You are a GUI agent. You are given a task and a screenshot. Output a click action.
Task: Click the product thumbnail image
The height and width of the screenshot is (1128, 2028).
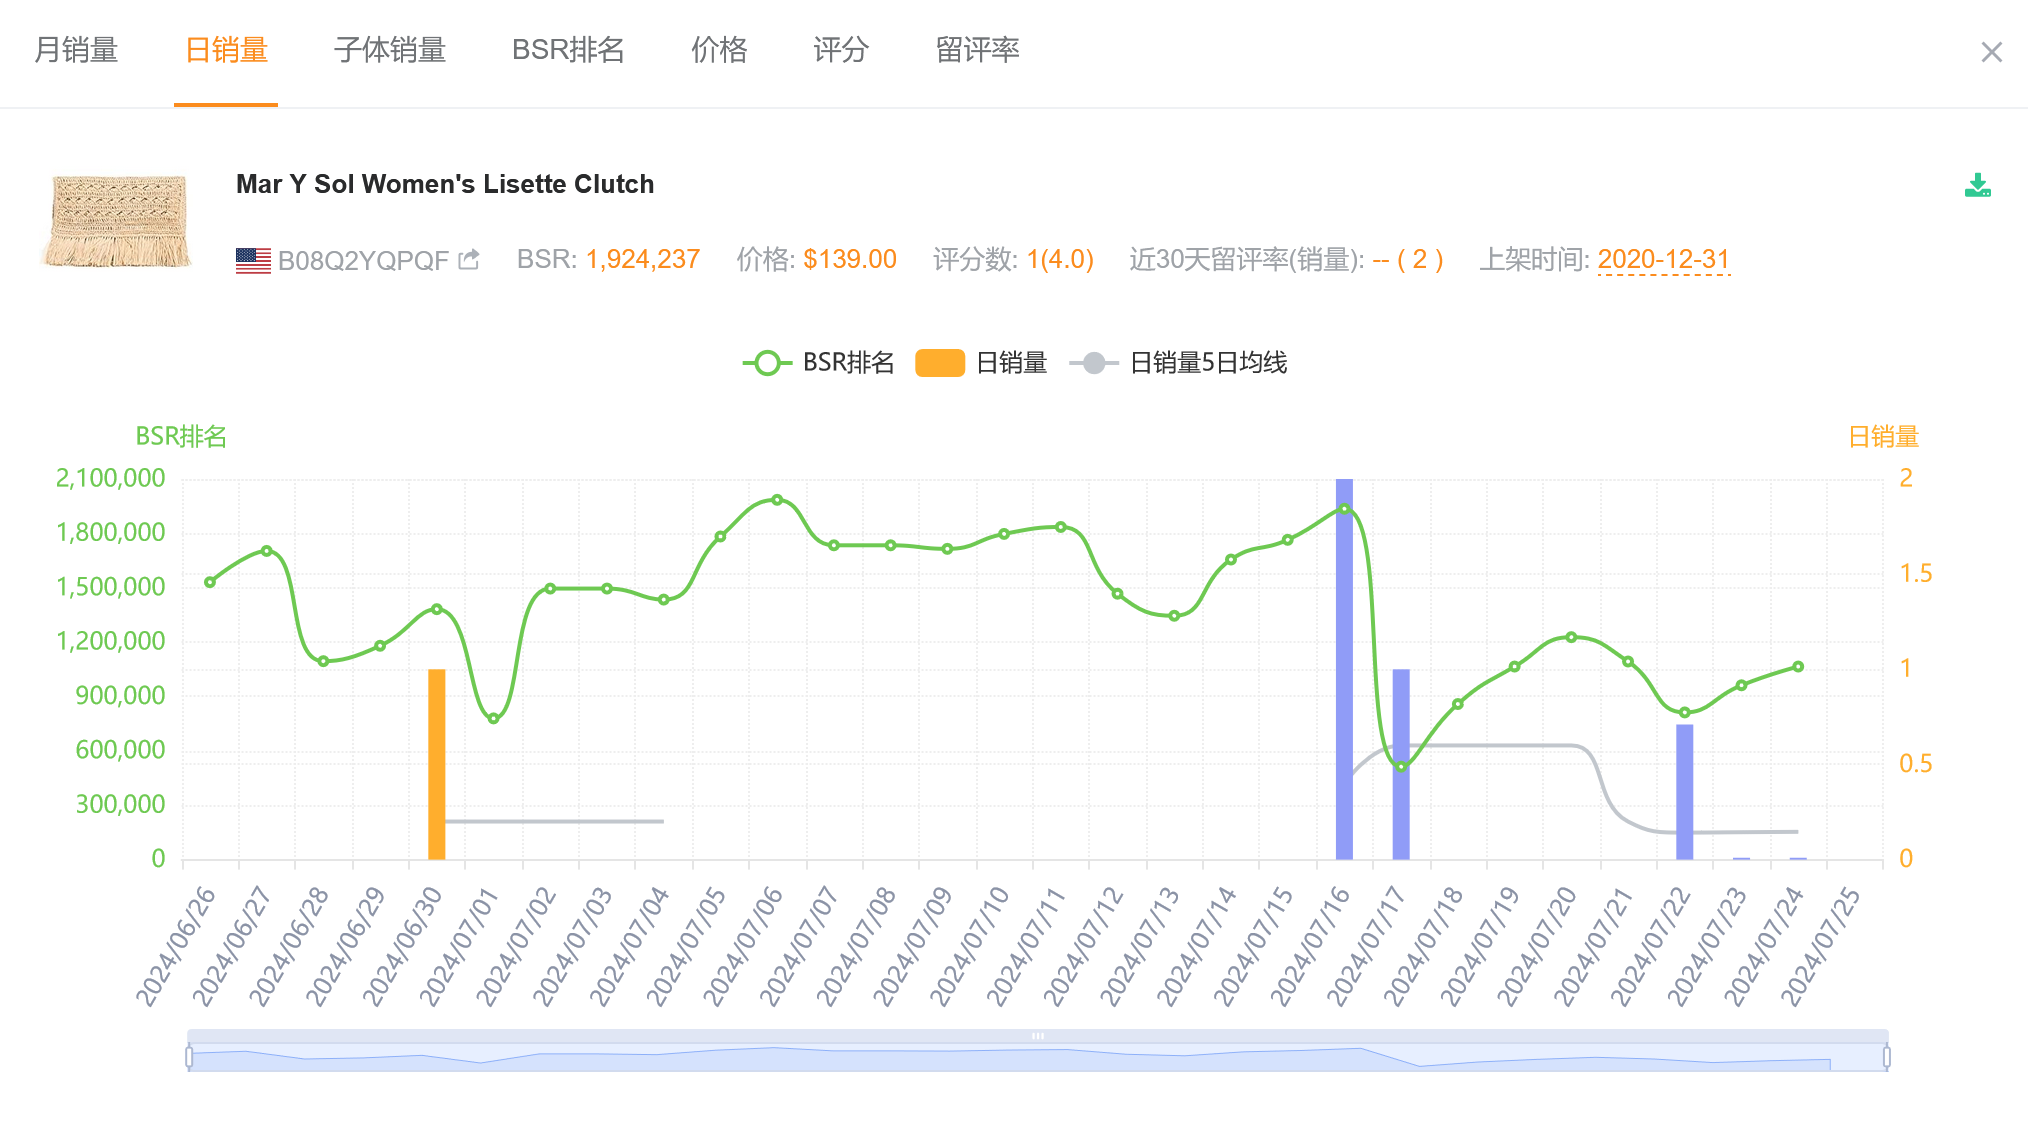[x=117, y=221]
